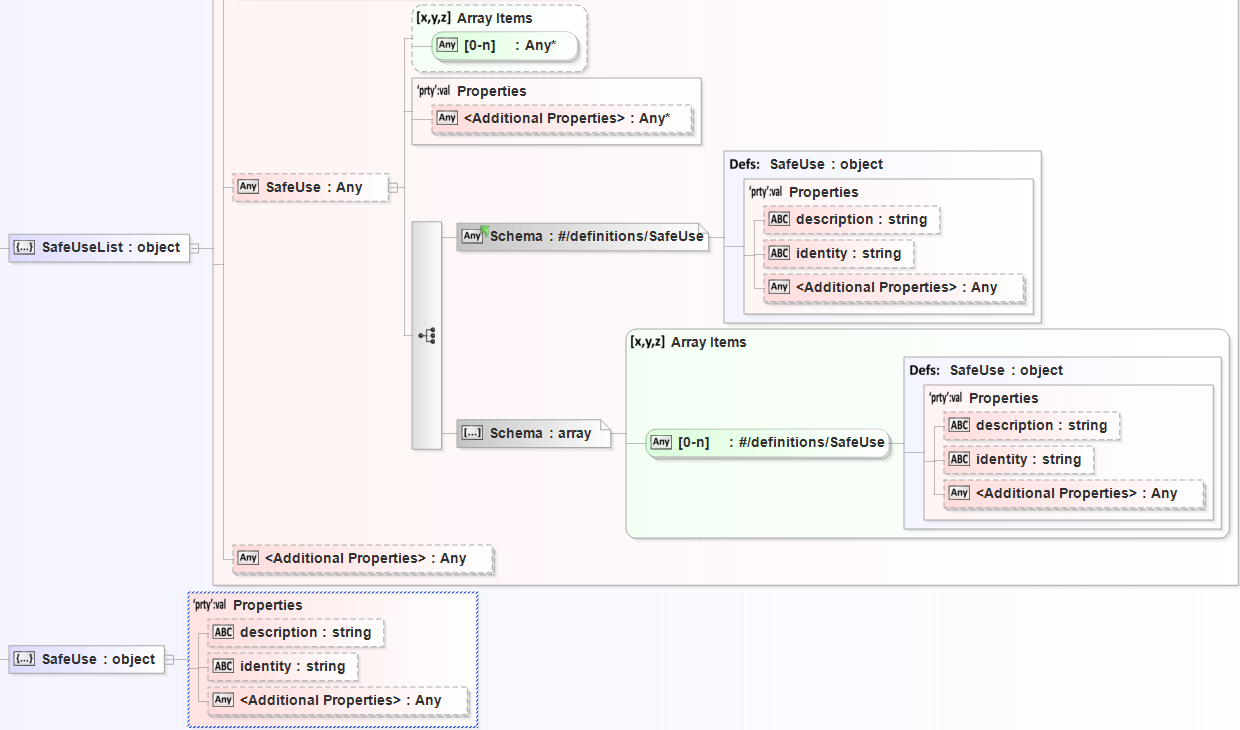
Task: Collapse the bottom SafeUse : object expander
Action: (170, 659)
